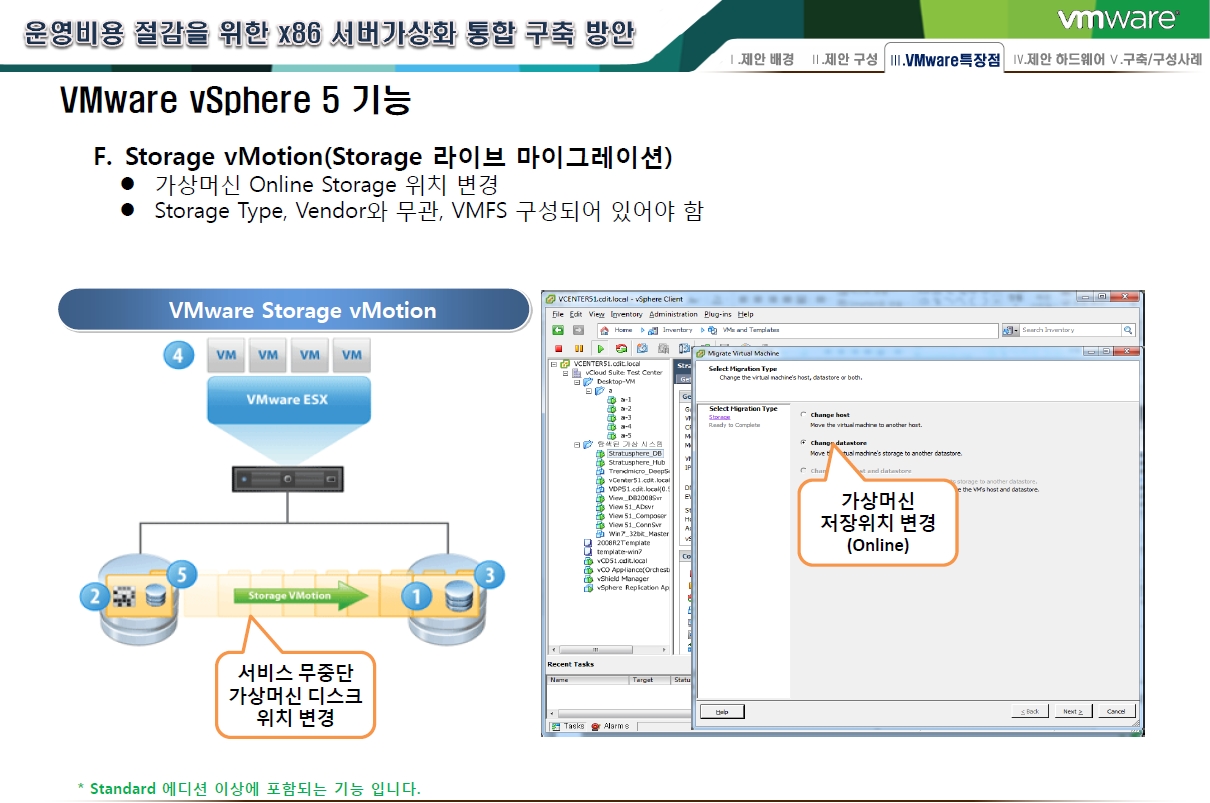Open the Administration menu

tap(674, 314)
